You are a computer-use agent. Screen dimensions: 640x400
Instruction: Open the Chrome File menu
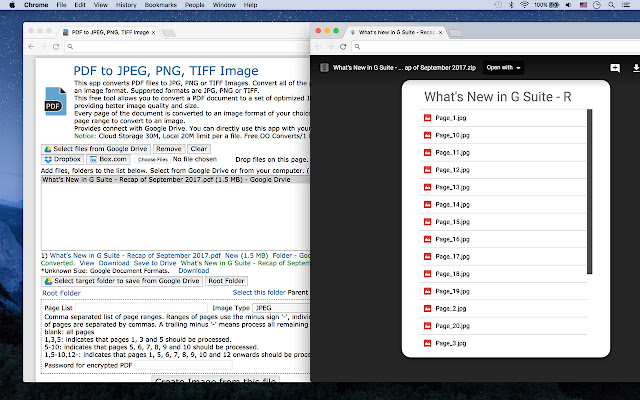click(x=61, y=5)
